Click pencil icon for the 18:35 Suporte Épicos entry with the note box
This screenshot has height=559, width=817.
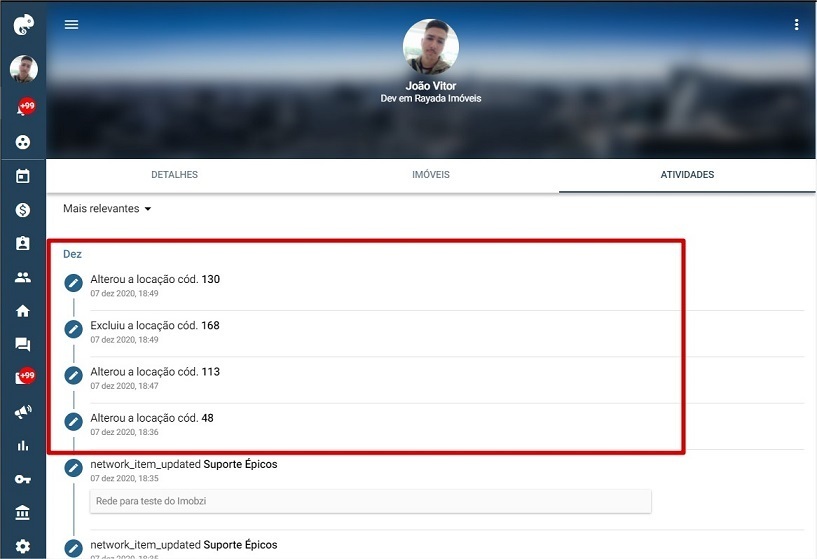click(73, 468)
